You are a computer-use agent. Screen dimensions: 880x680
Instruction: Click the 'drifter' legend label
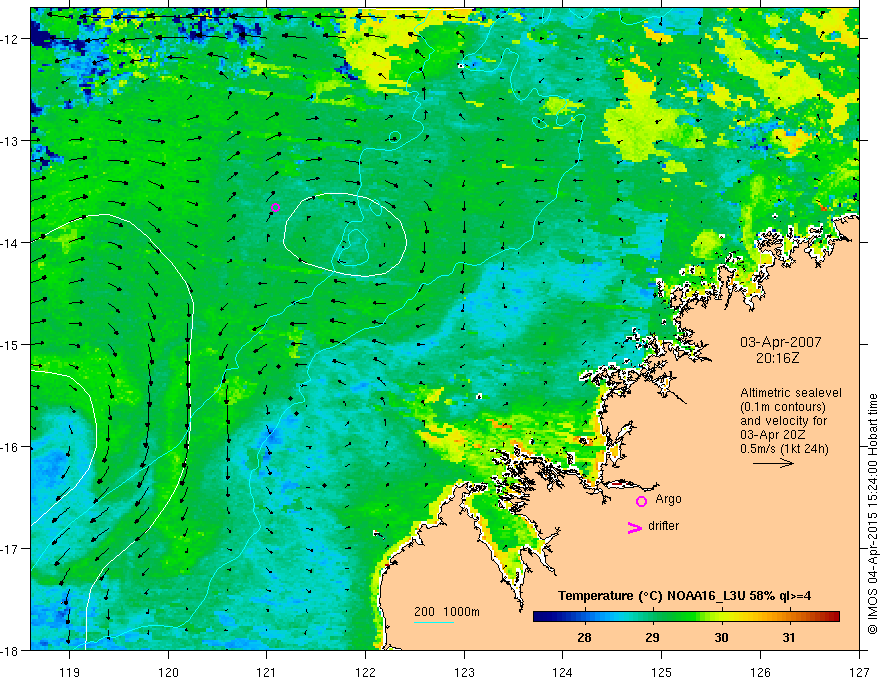point(663,526)
